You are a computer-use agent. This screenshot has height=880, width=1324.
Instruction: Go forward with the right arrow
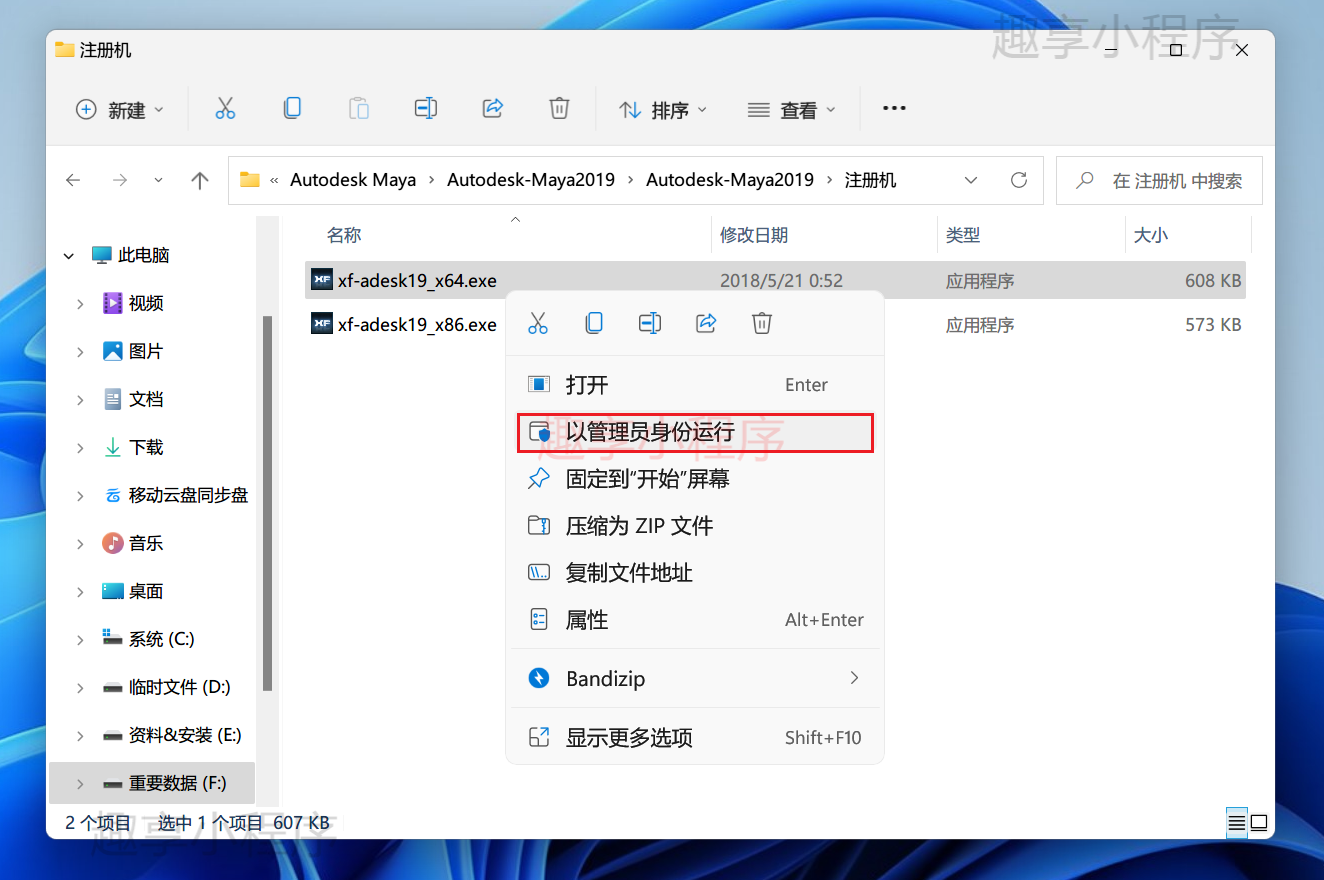click(x=120, y=180)
